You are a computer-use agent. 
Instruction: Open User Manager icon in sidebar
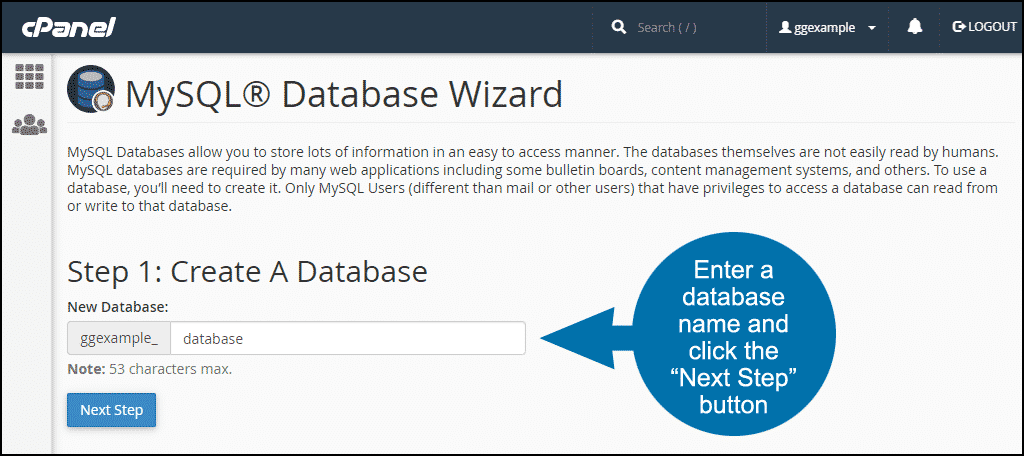point(29,125)
